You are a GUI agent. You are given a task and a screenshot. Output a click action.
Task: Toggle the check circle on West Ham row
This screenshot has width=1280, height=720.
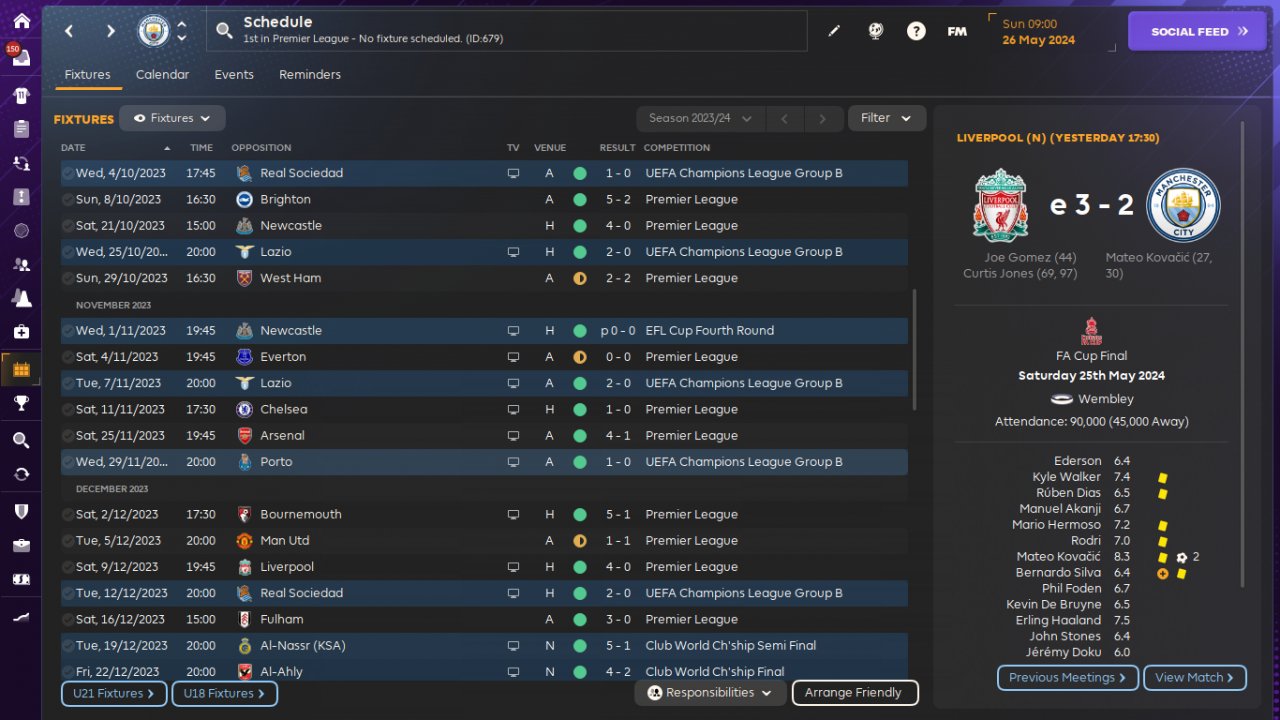coord(68,278)
